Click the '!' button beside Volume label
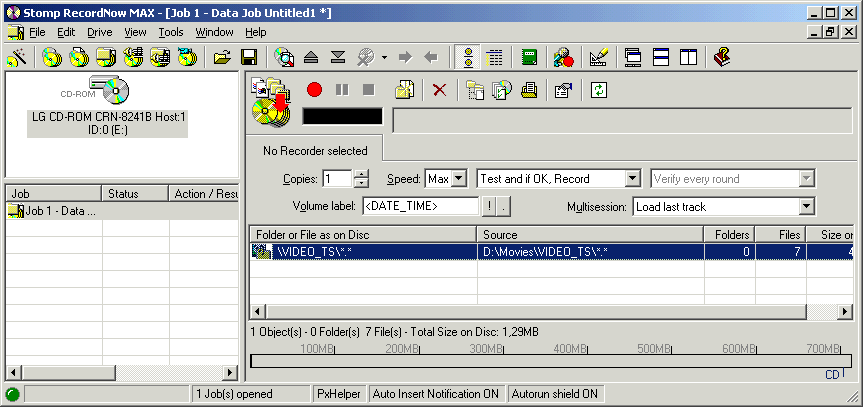 (x=489, y=207)
